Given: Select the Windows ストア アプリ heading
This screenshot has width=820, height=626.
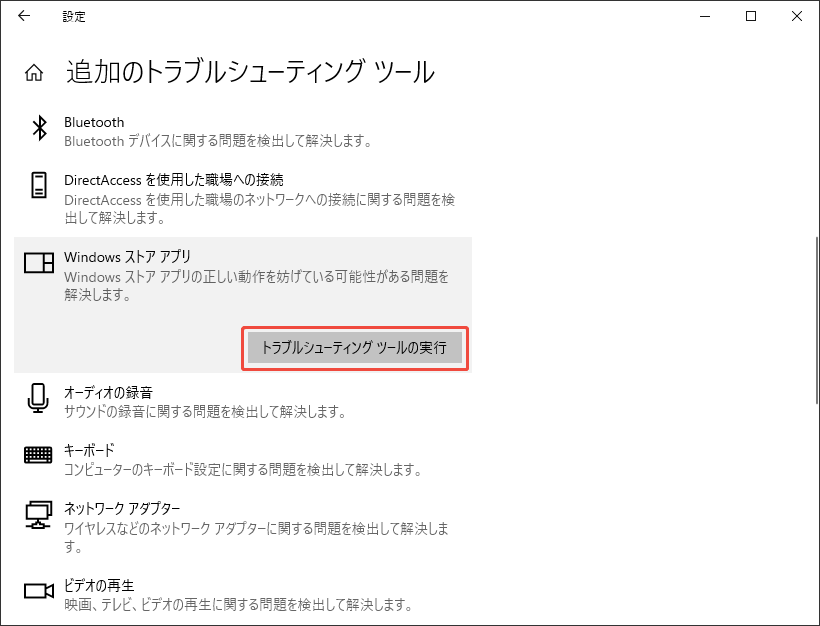Looking at the screenshot, I should pyautogui.click(x=128, y=257).
